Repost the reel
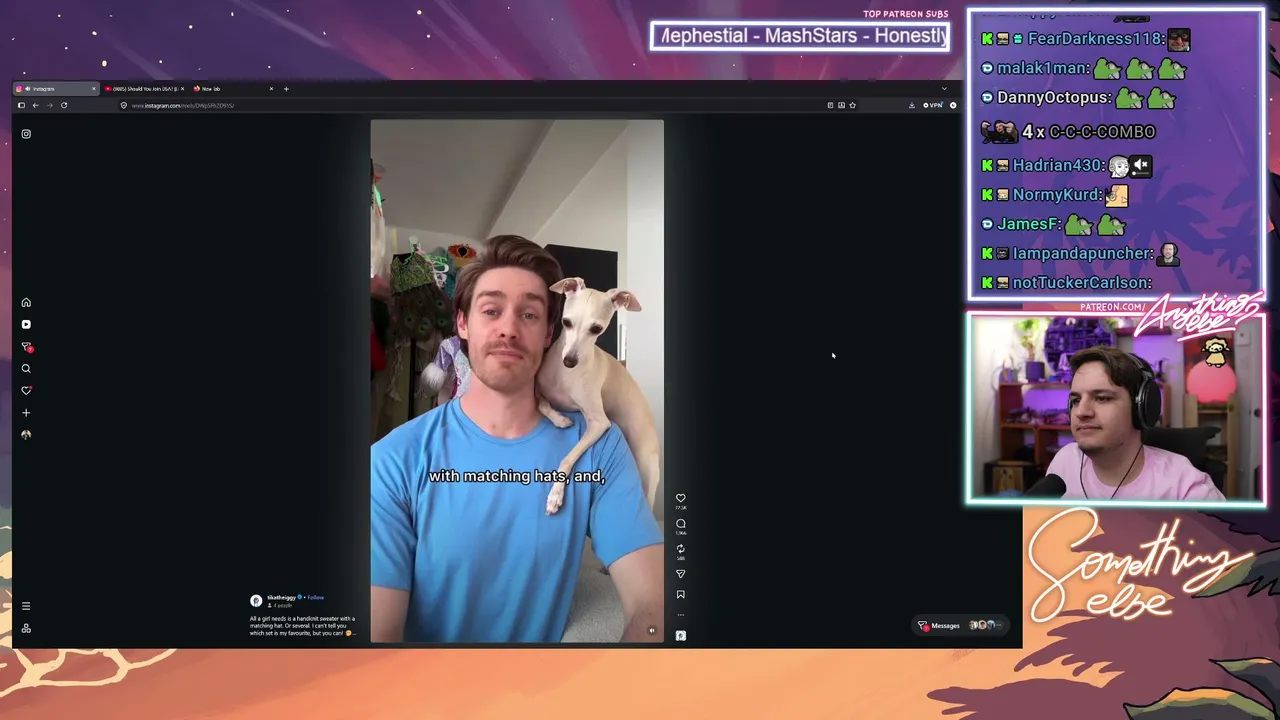 click(681, 549)
